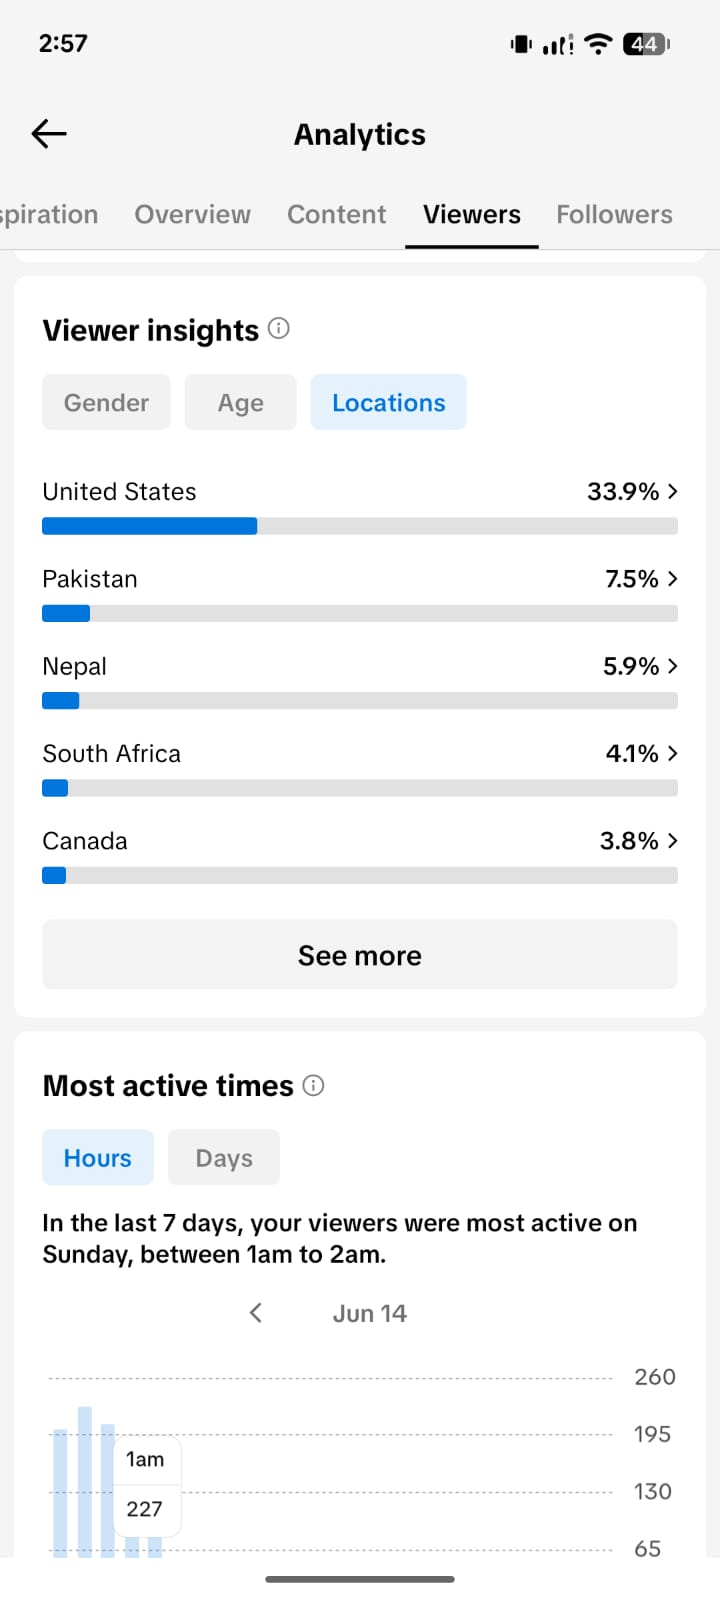Select the Age filter chip

(241, 402)
